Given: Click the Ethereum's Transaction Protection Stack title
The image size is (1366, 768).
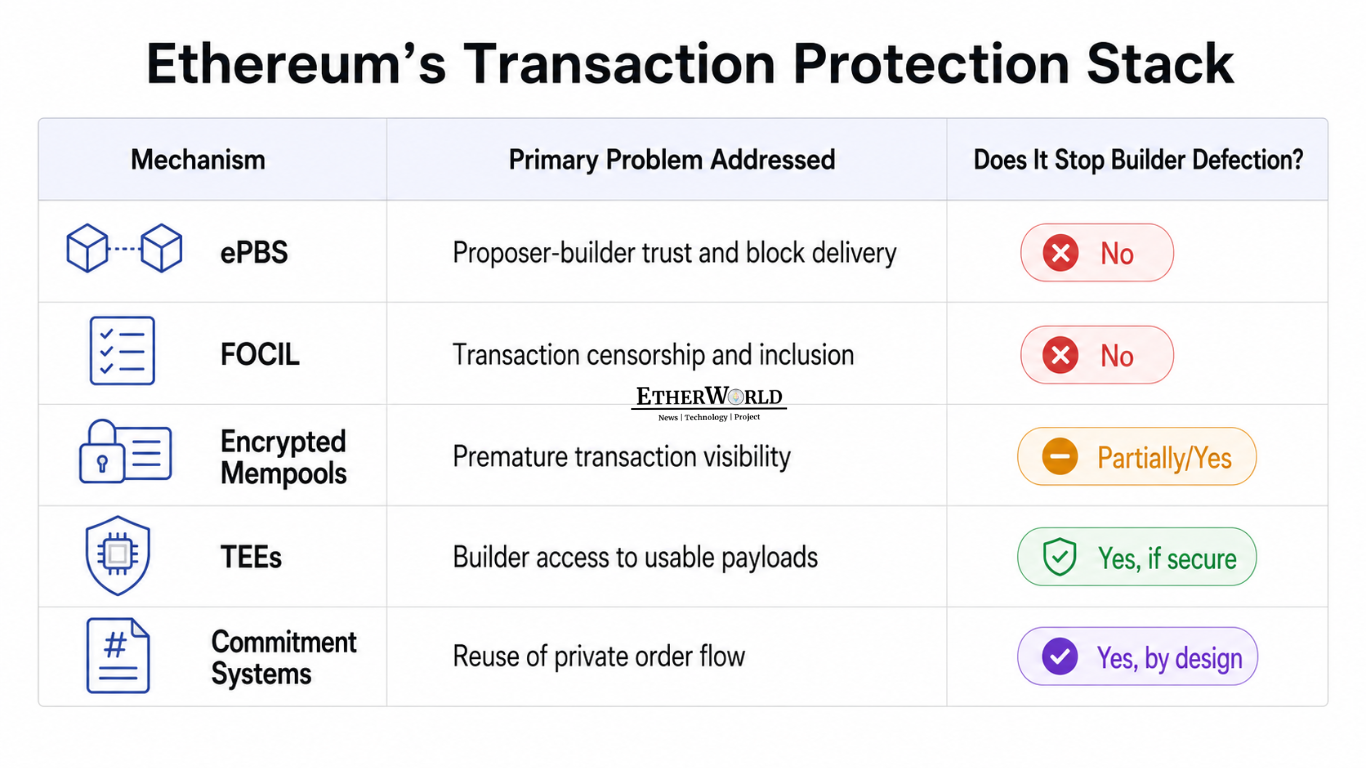Looking at the screenshot, I should pyautogui.click(x=690, y=64).
